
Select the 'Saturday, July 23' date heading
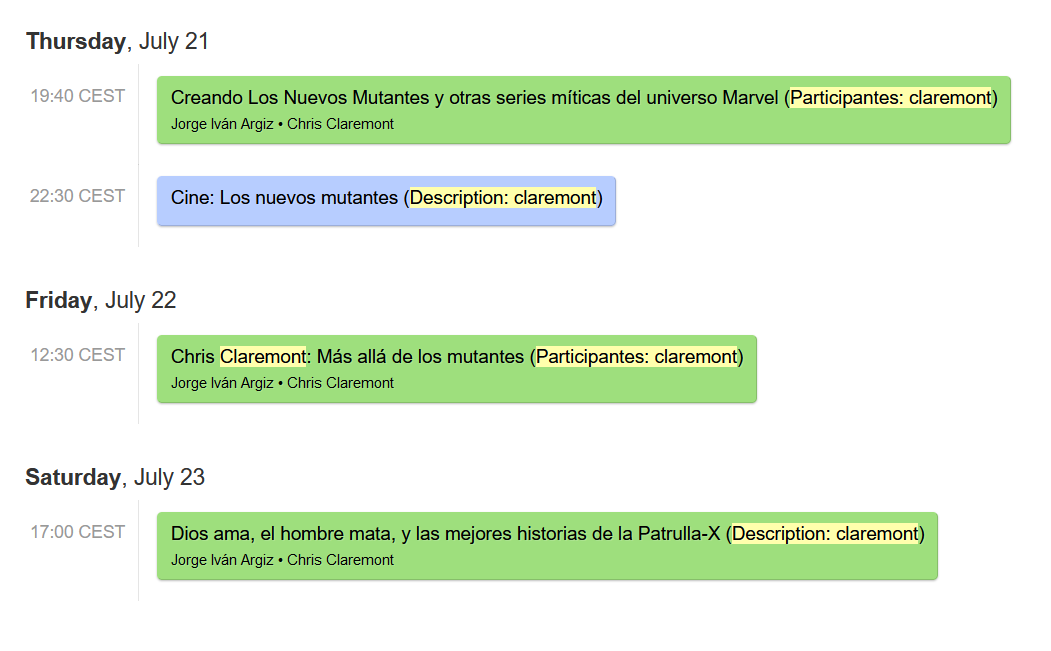(x=115, y=477)
